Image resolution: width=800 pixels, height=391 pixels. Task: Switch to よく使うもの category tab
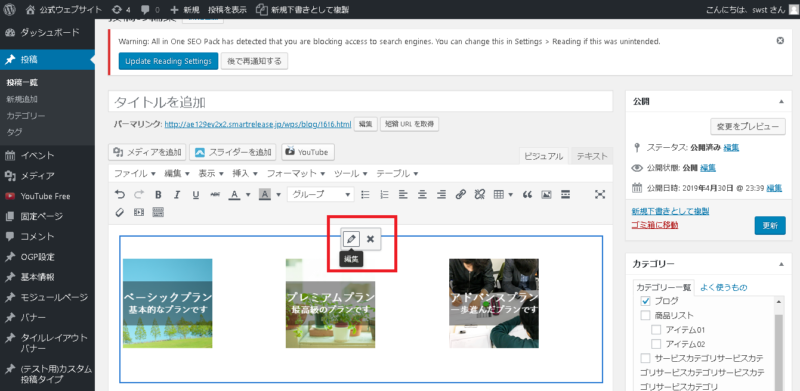(723, 287)
